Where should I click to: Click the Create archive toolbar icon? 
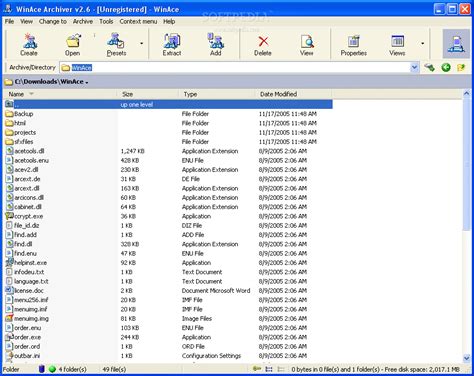coord(29,45)
